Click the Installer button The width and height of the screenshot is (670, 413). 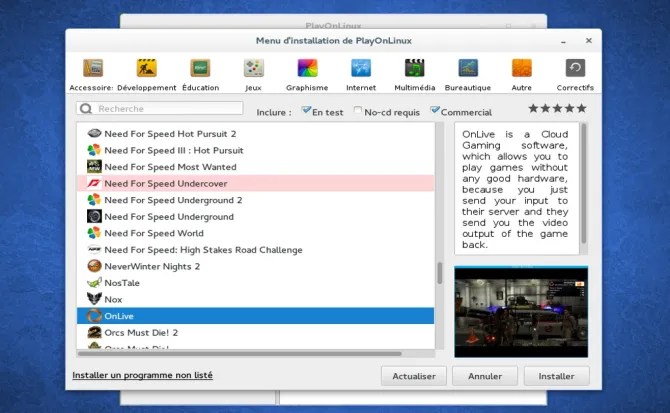556,376
